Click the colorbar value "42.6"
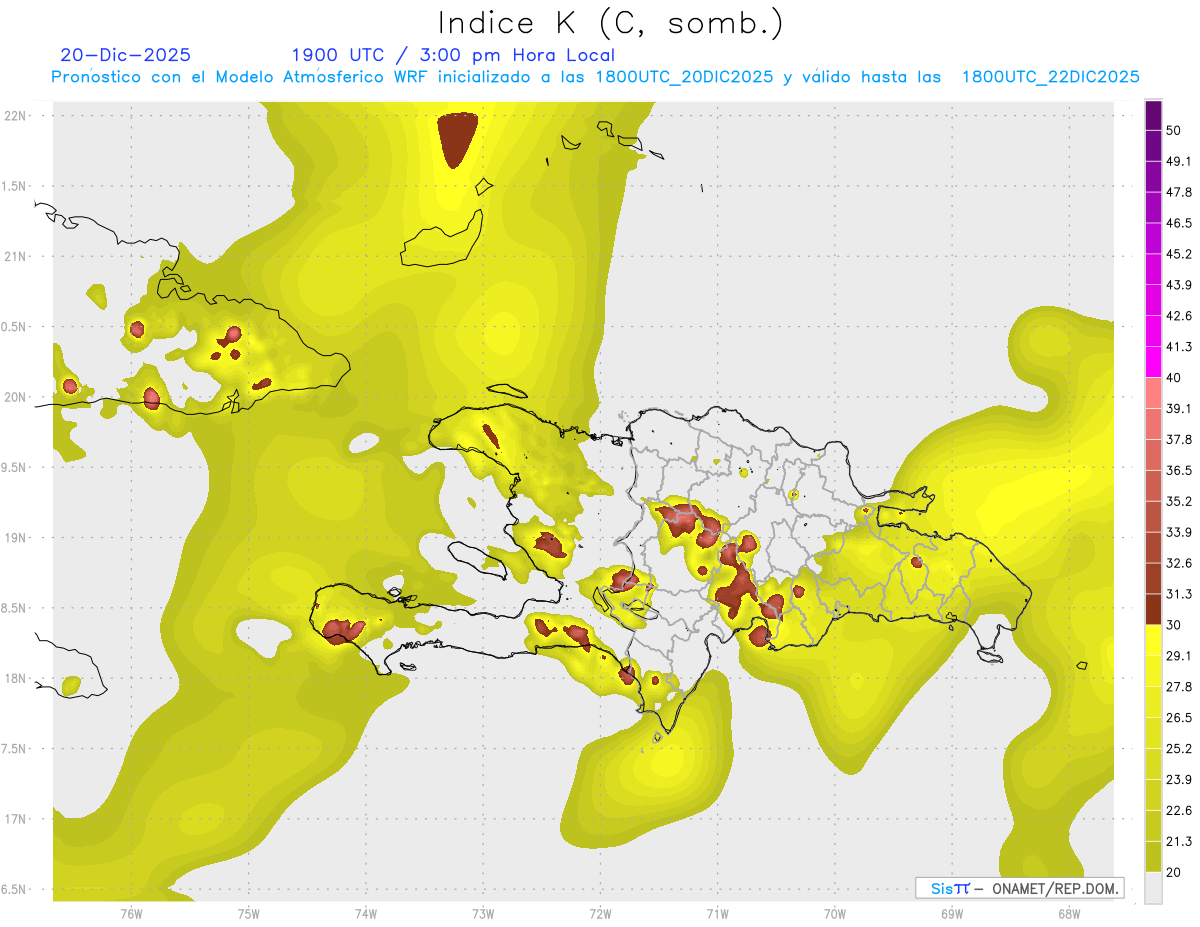This screenshot has width=1200, height=927. (x=1179, y=316)
